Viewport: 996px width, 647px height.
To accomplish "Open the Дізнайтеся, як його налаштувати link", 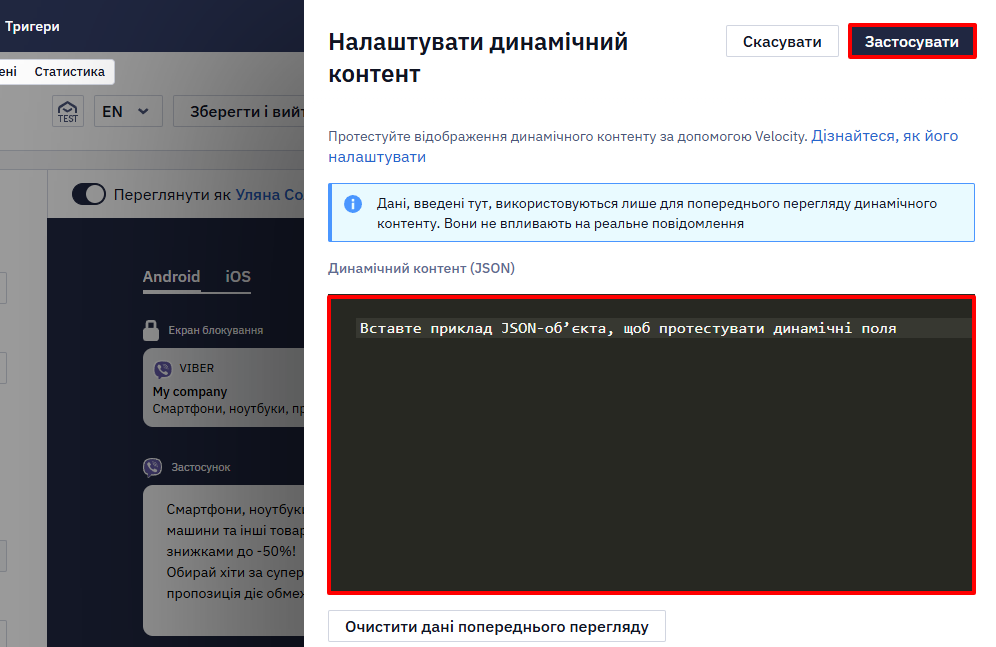I will tap(643, 146).
